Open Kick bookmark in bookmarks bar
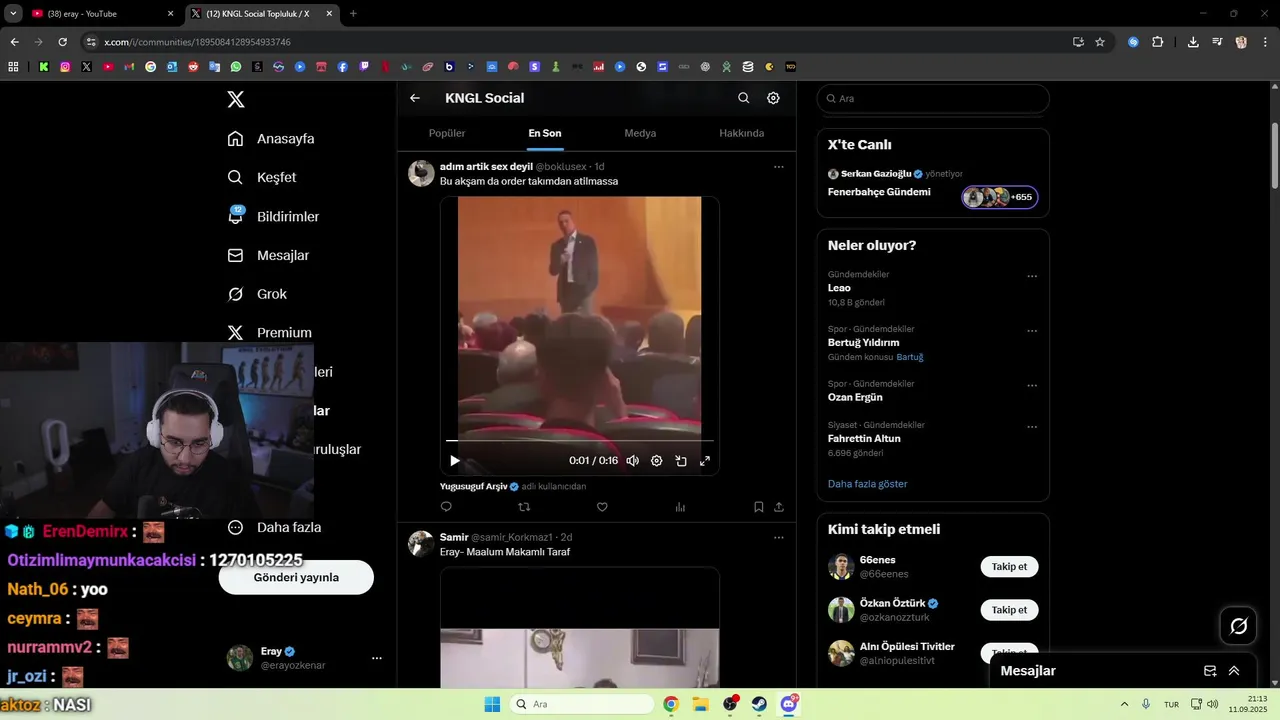 pyautogui.click(x=44, y=67)
